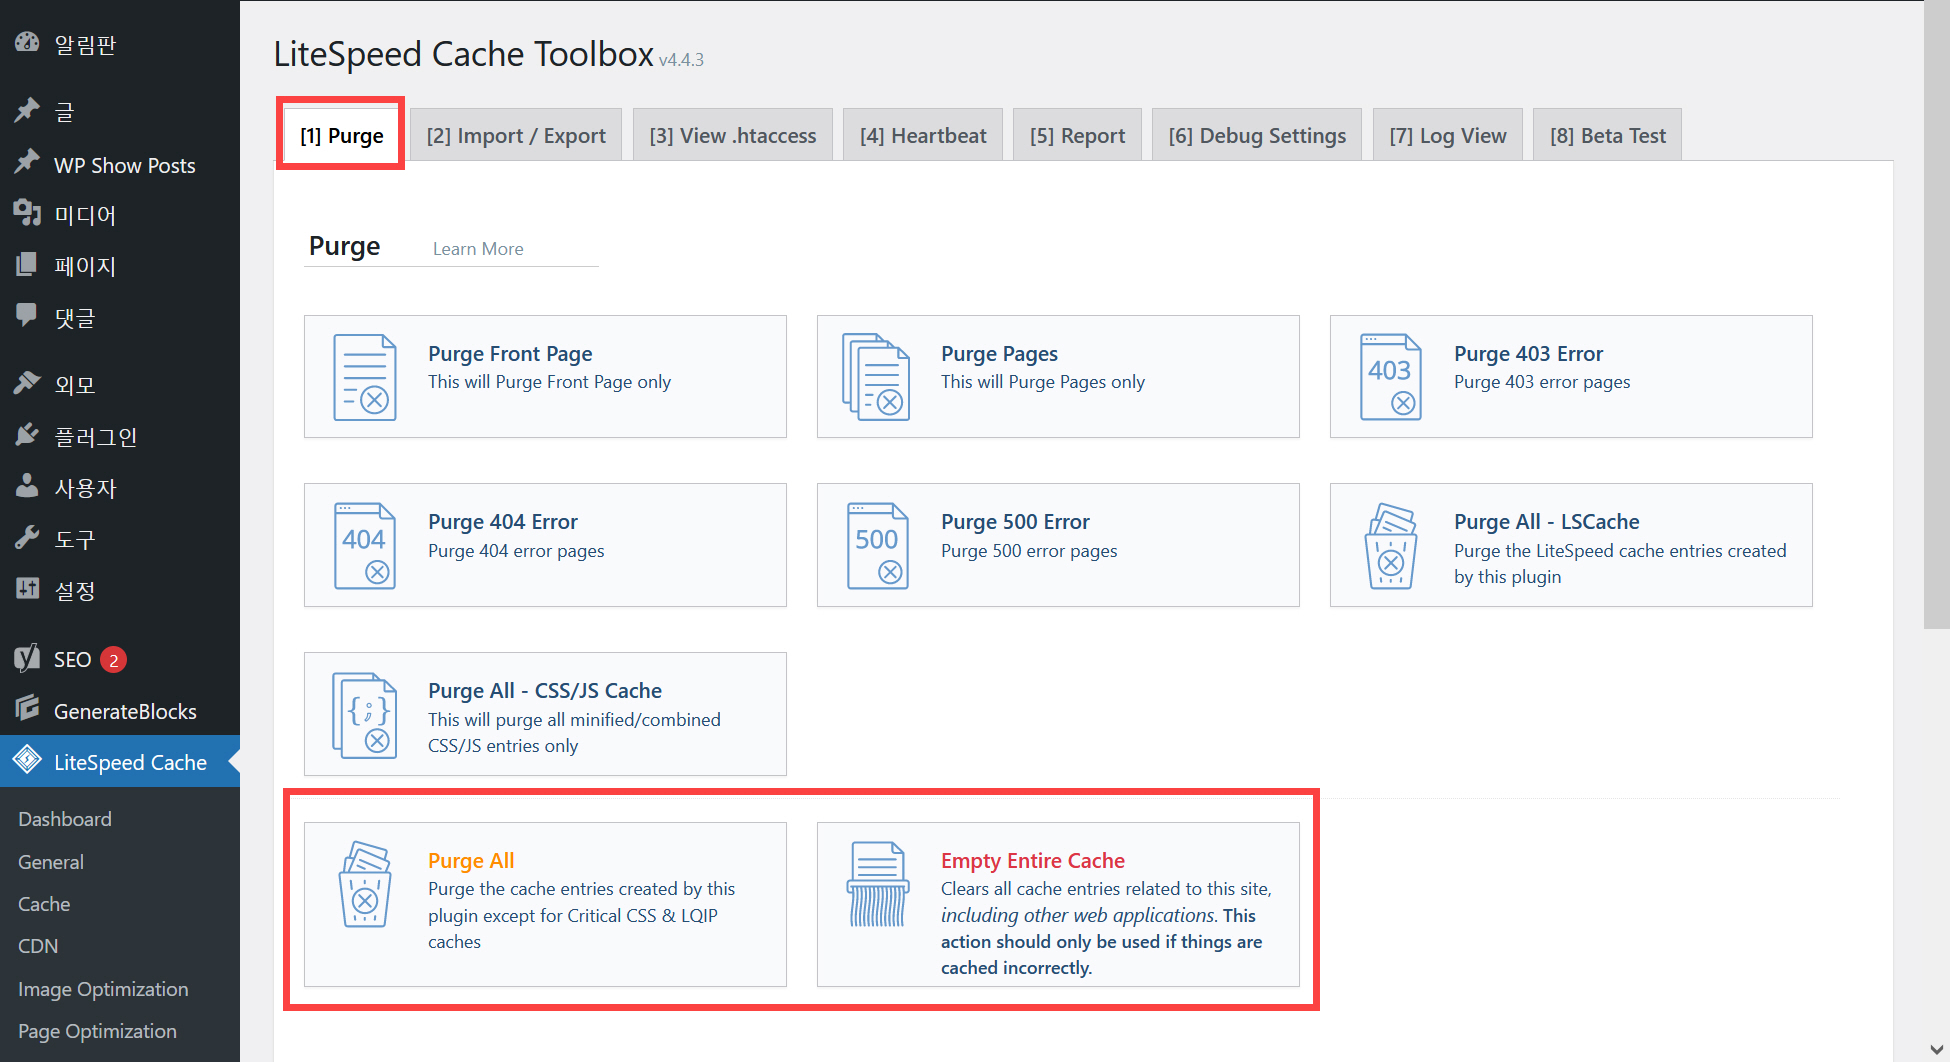Click the Purge All - LSCache trash icon
Viewport: 1950px width, 1062px height.
(1391, 546)
